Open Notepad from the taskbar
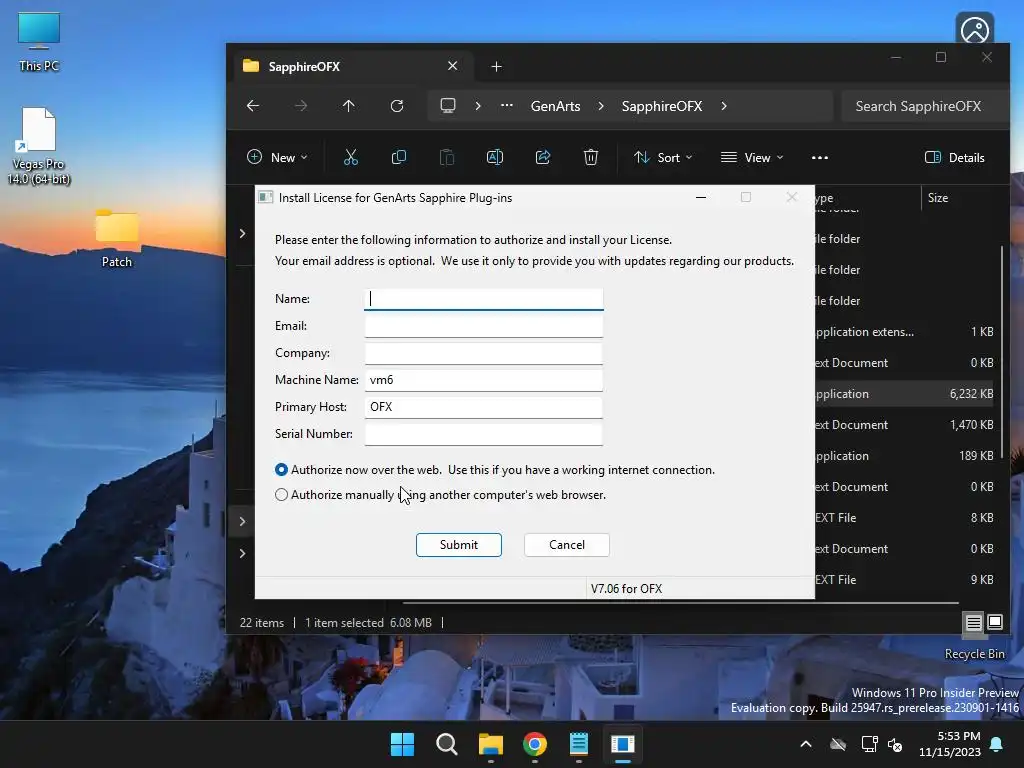The image size is (1024, 768). [579, 744]
